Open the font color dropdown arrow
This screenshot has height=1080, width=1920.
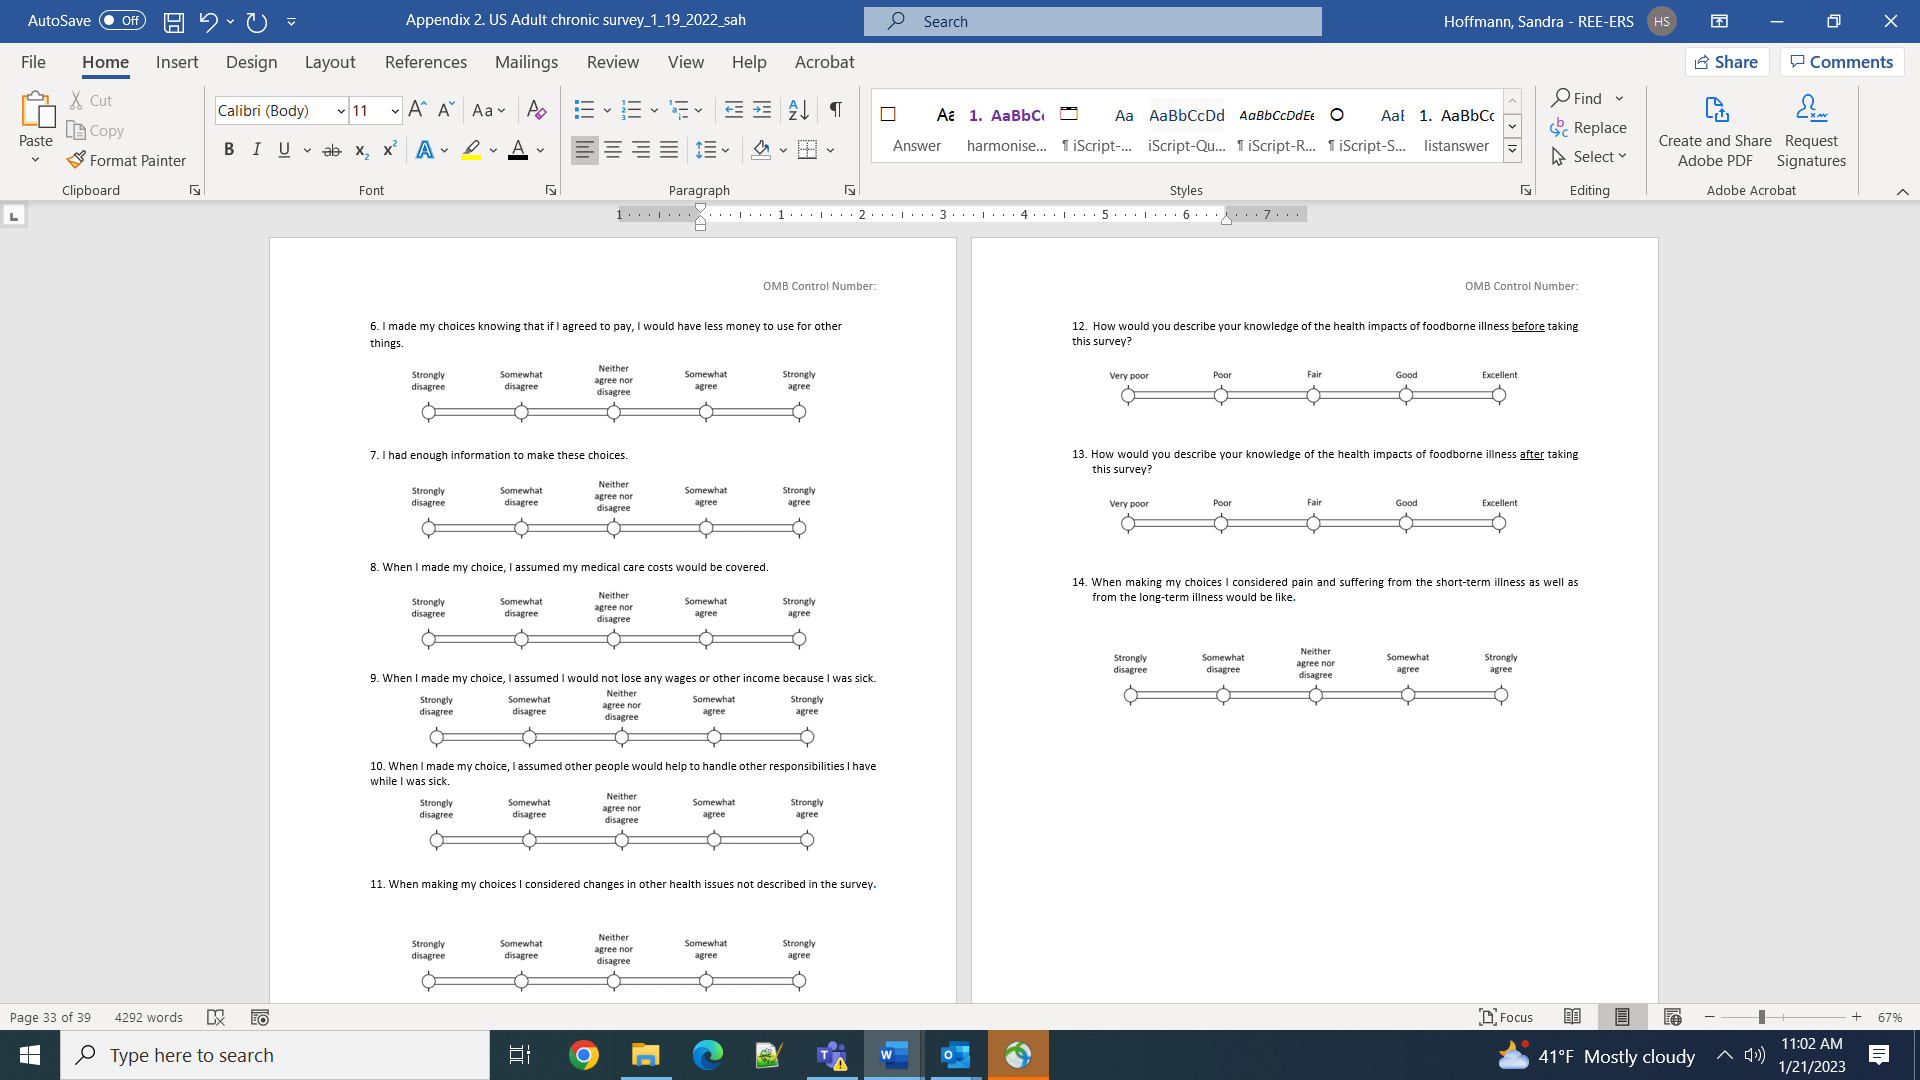(541, 150)
